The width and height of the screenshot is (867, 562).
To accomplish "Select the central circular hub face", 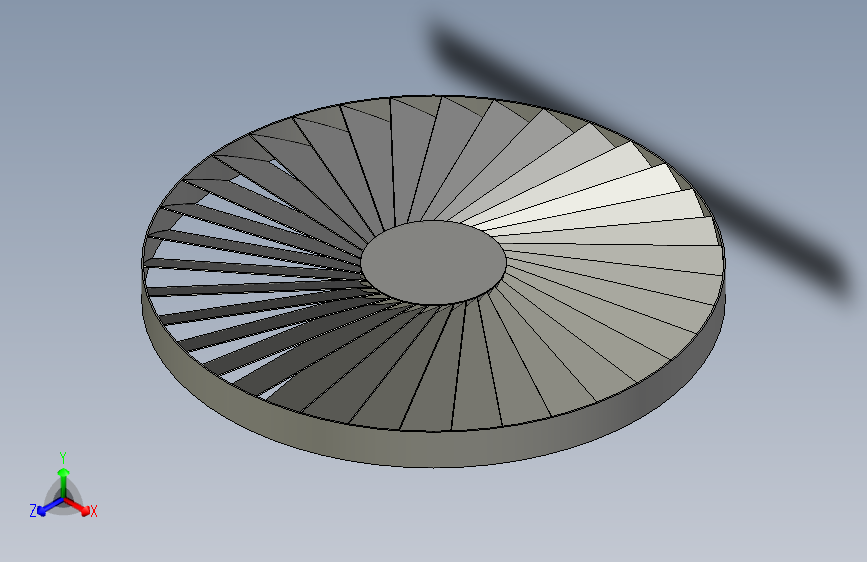I will (434, 262).
